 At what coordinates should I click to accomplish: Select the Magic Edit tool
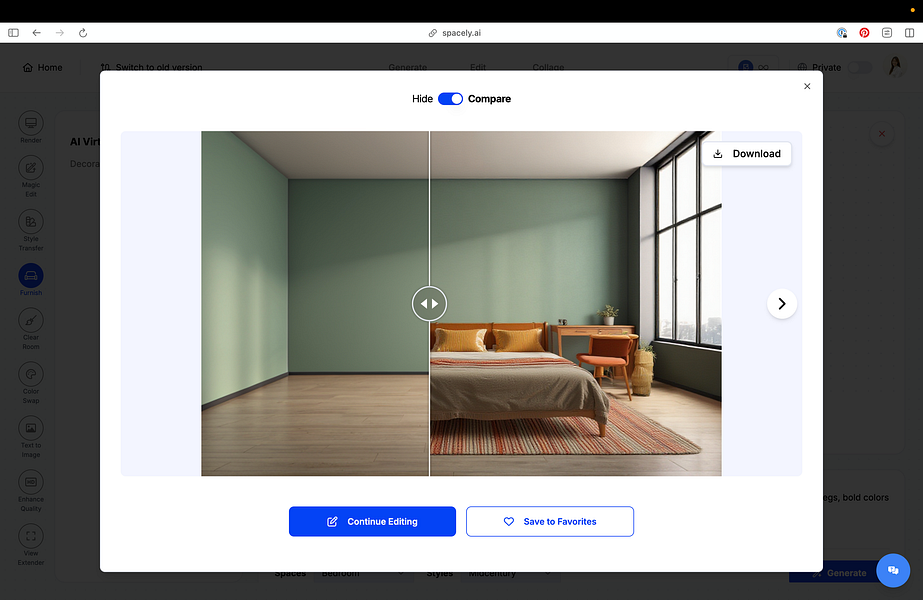(x=31, y=177)
